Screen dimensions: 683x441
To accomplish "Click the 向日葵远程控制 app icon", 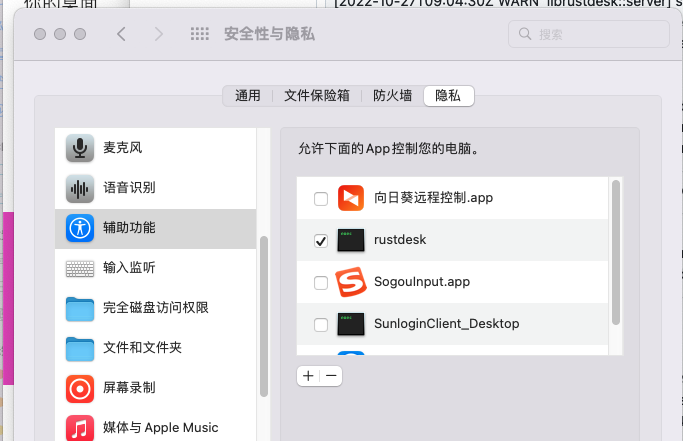I will 351,198.
